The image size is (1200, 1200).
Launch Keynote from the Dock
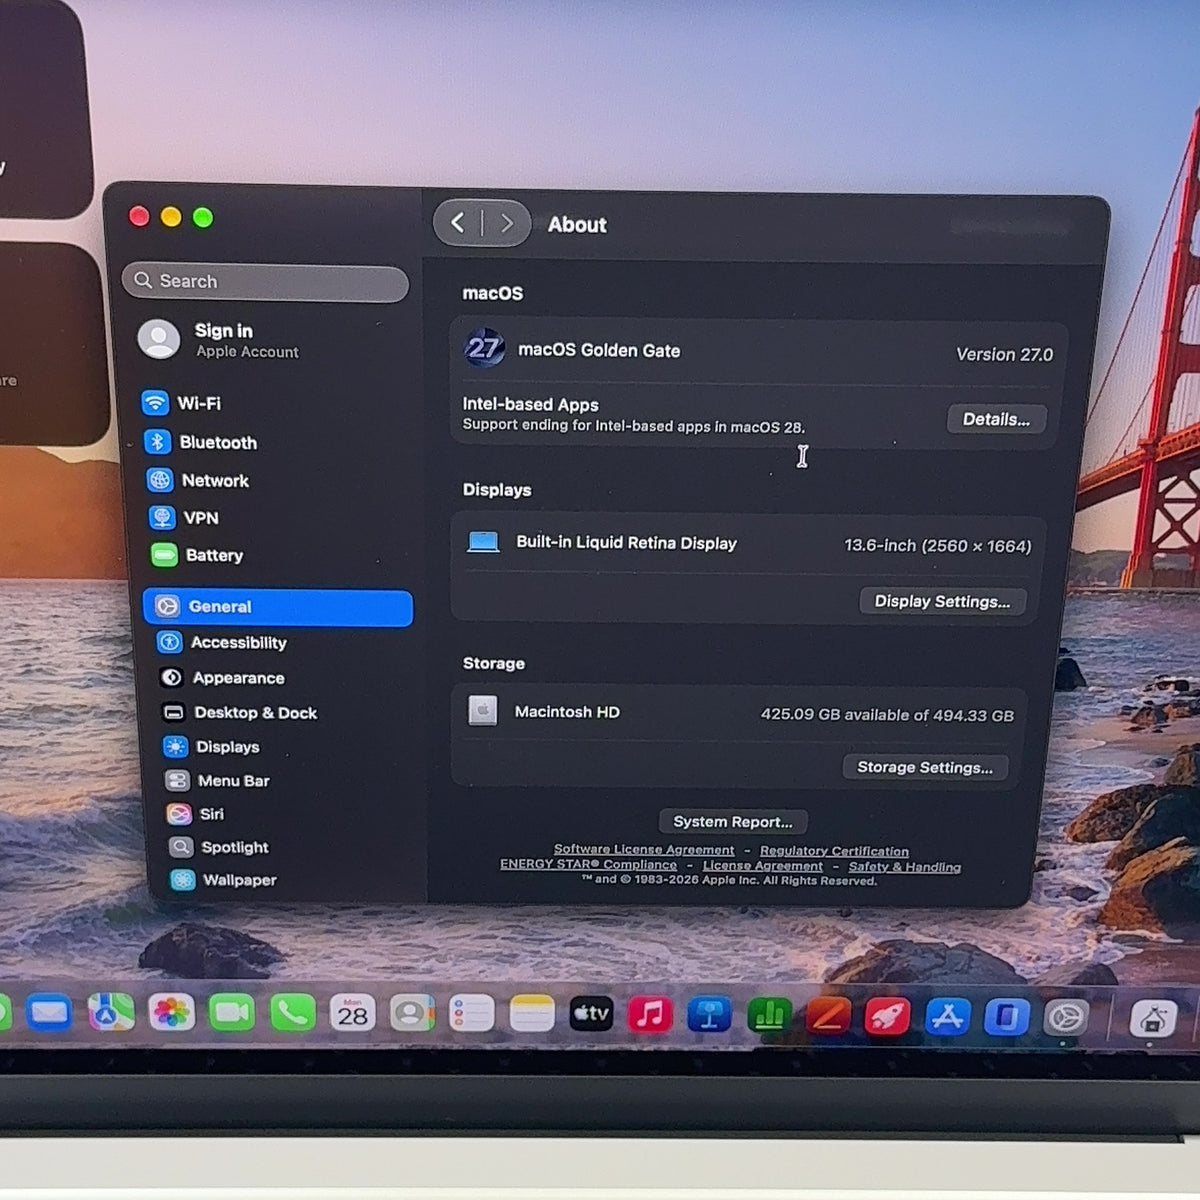[x=709, y=1015]
